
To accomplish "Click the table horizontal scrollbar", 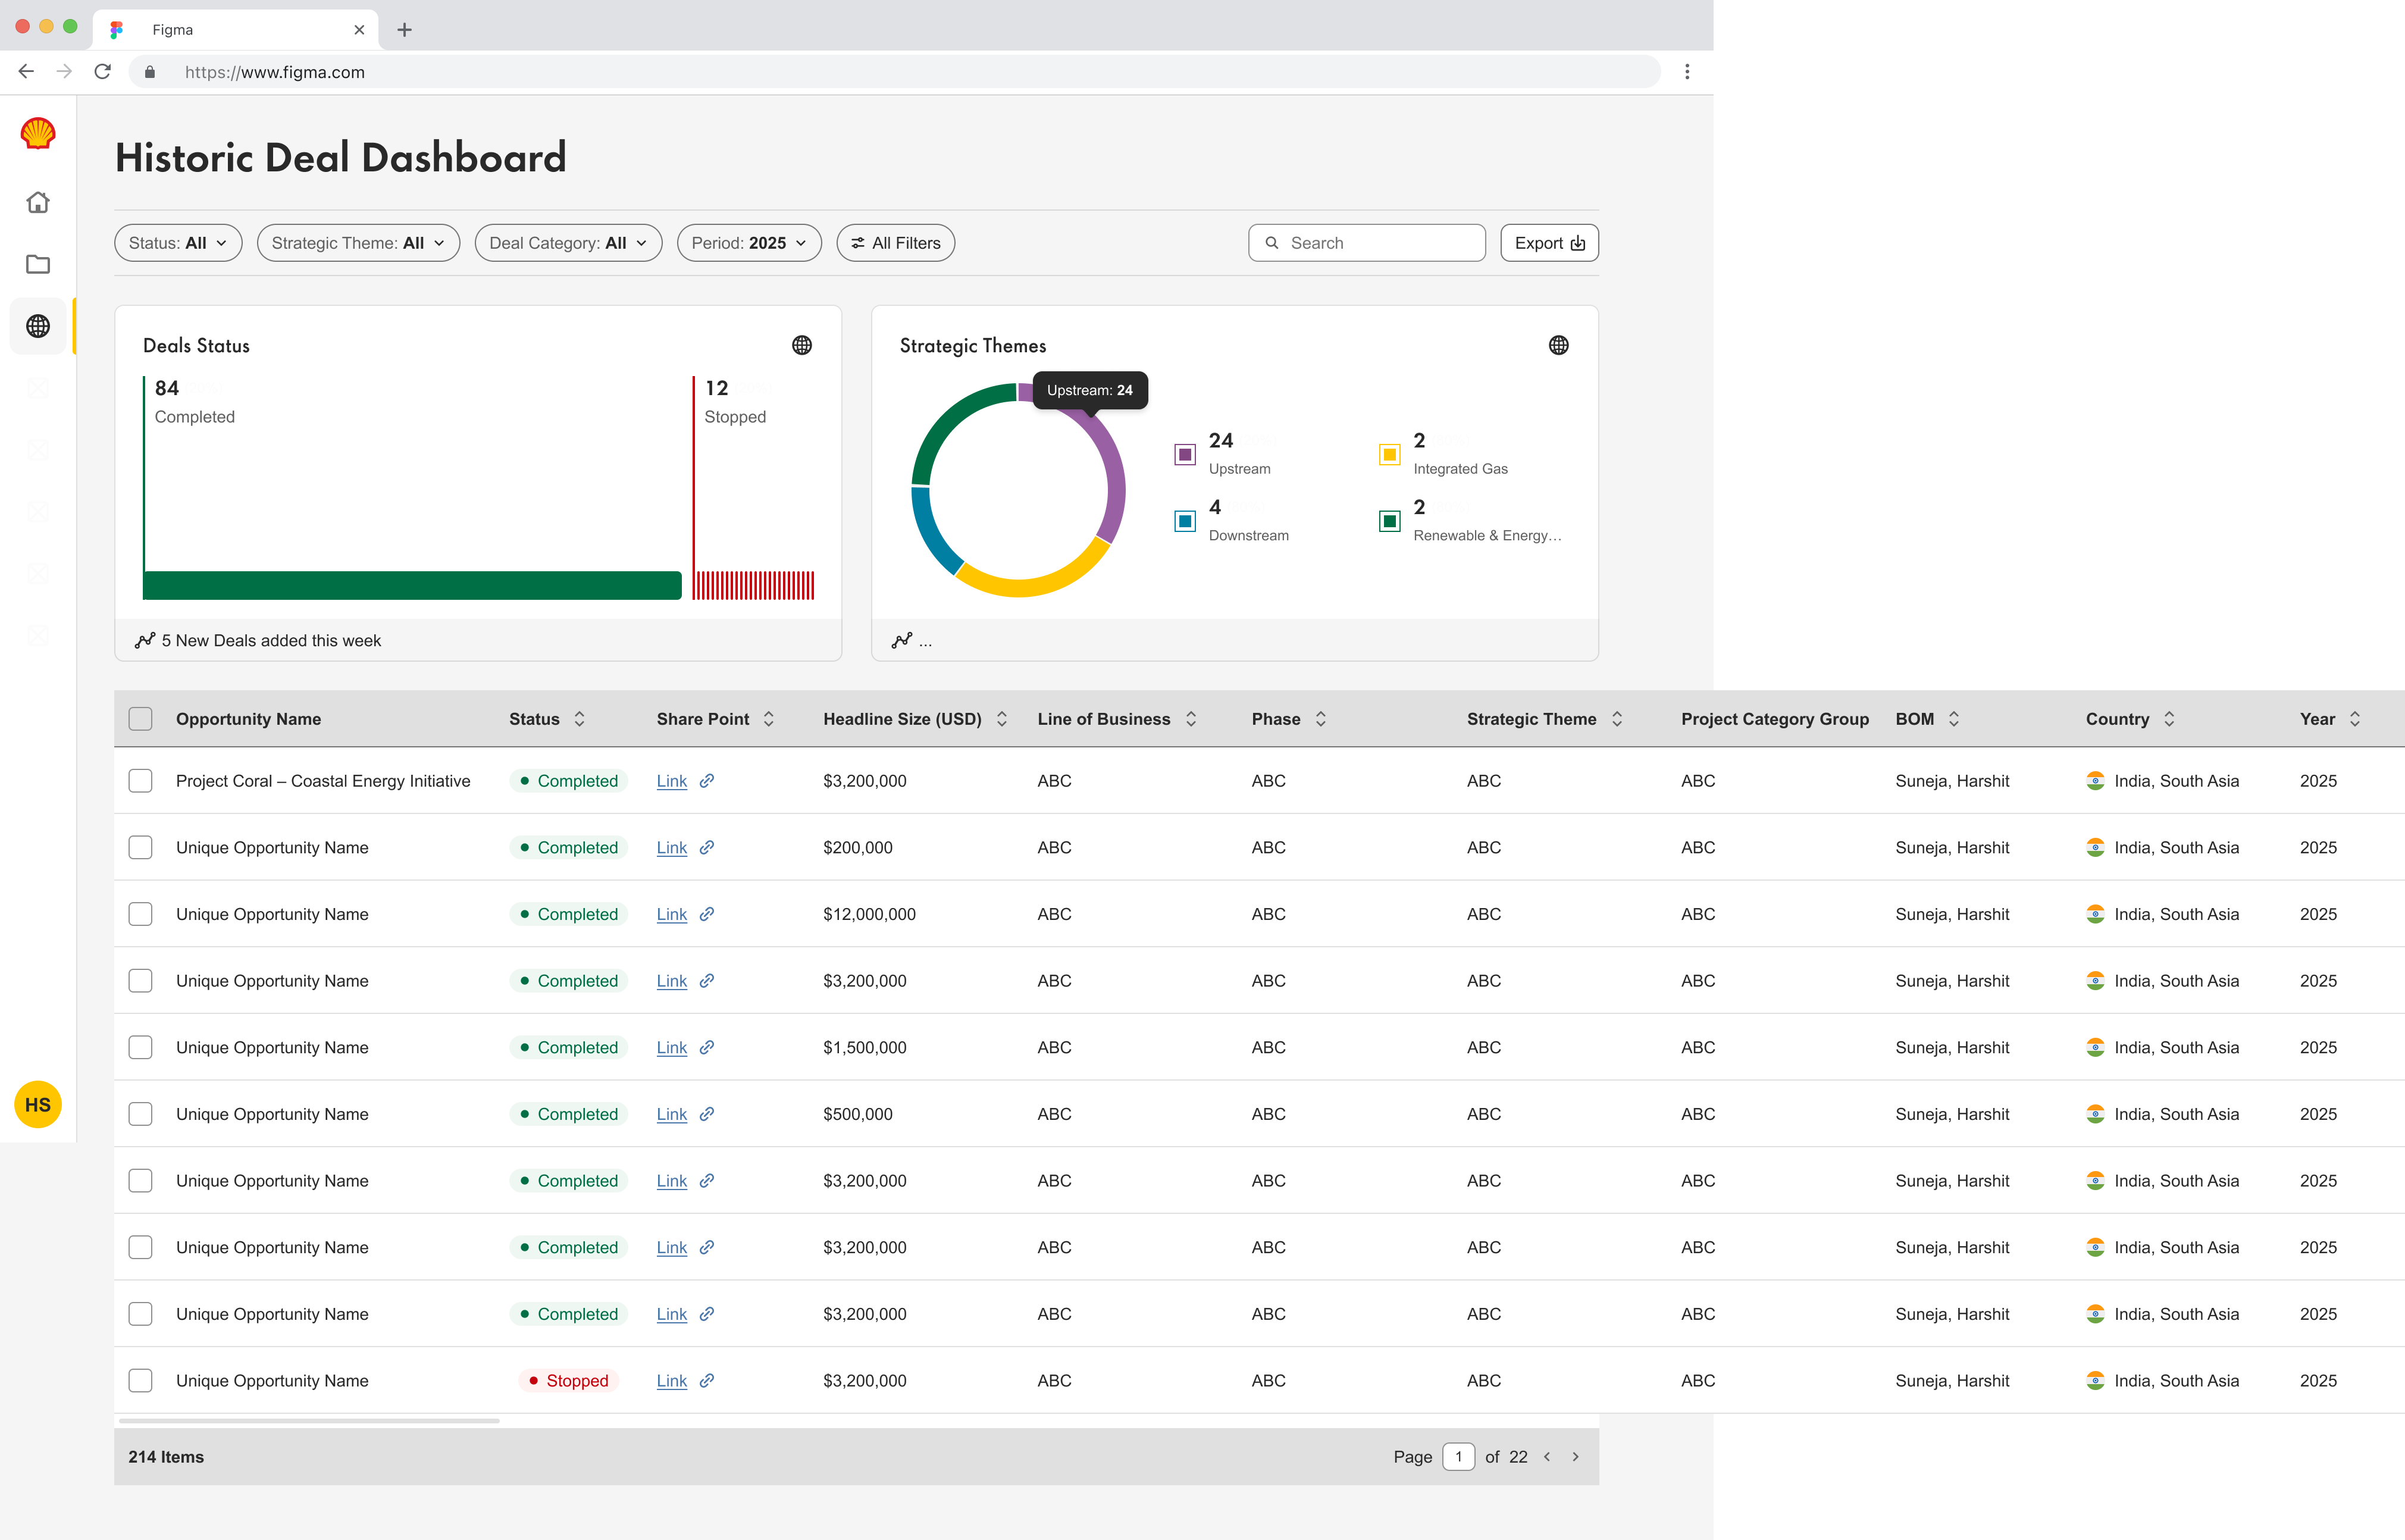I will [309, 1420].
